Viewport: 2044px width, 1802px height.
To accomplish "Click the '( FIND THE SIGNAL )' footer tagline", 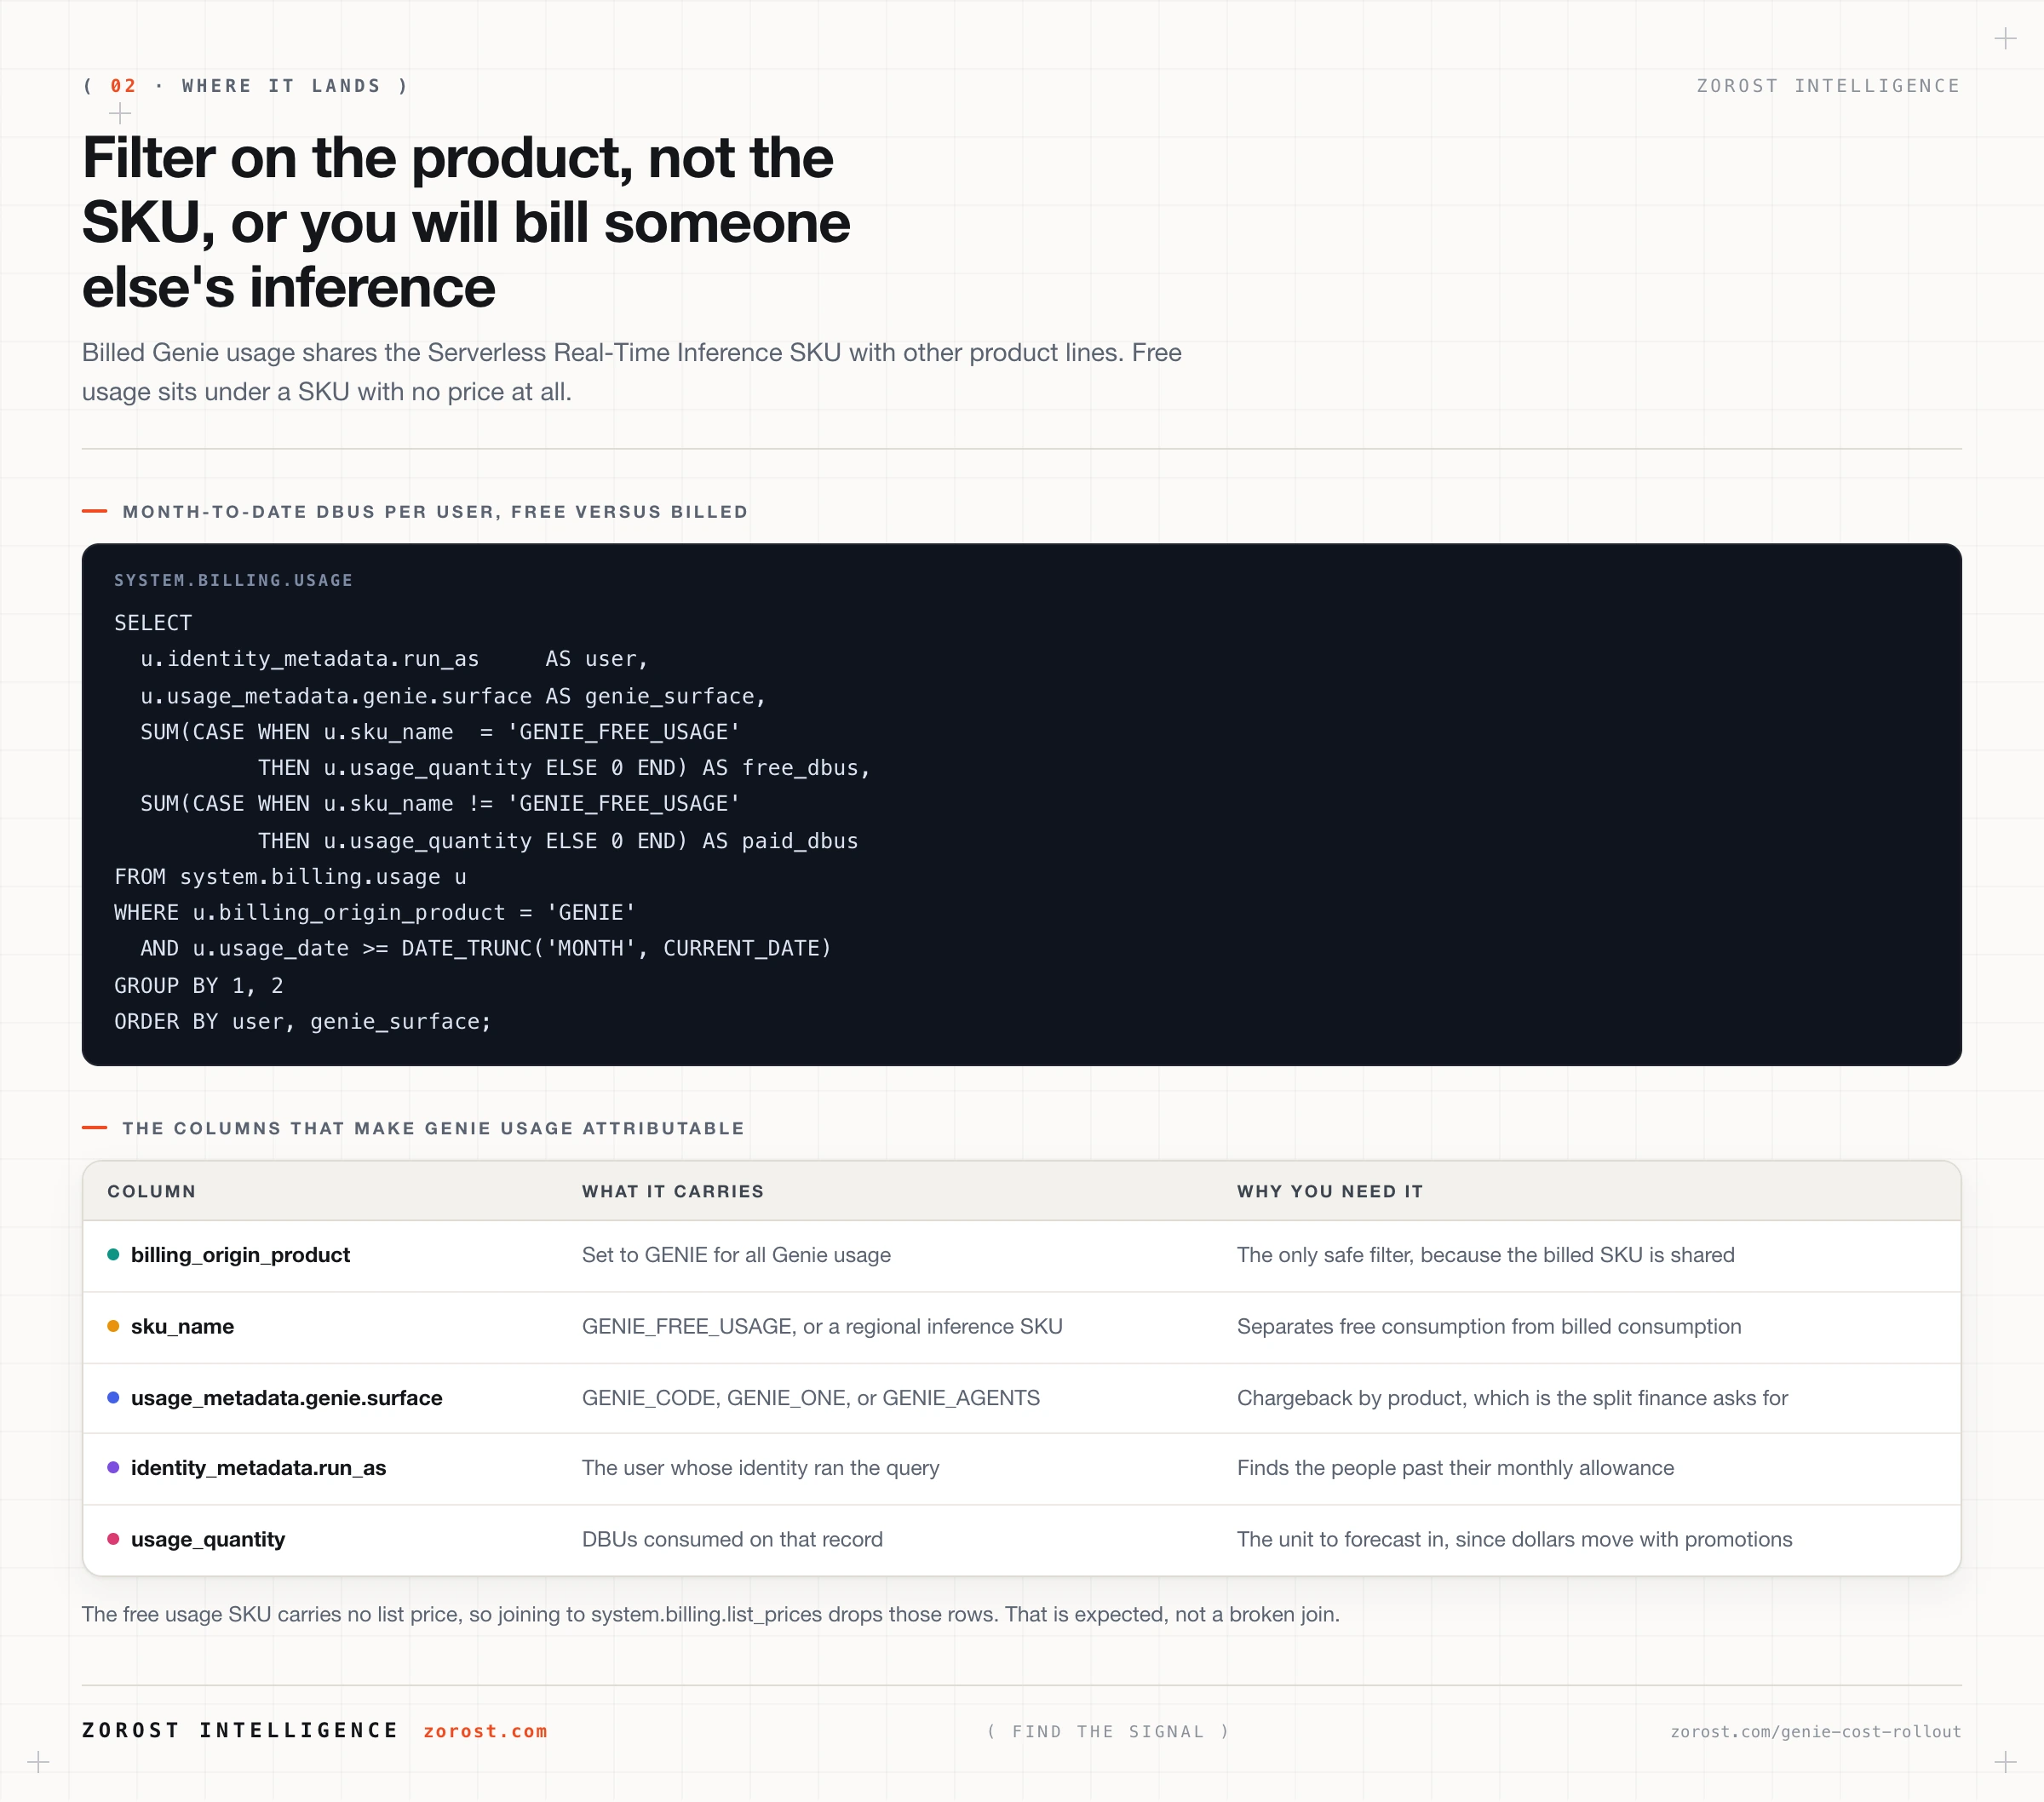I will point(1108,1731).
